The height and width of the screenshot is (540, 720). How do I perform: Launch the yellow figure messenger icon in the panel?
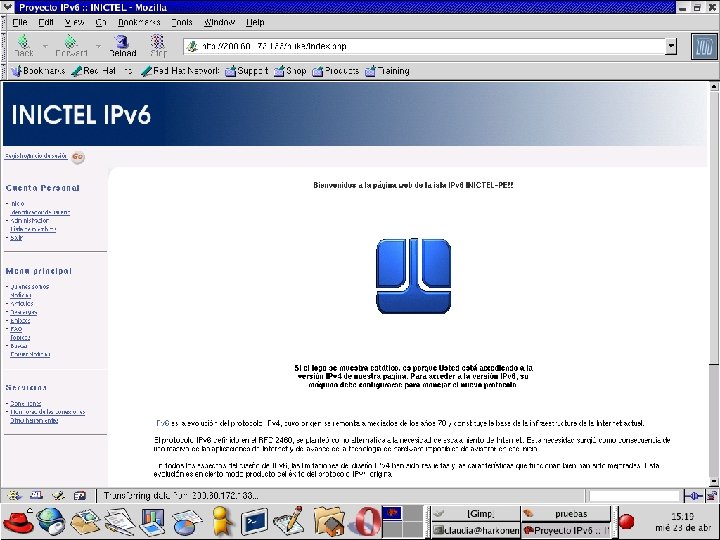click(221, 521)
